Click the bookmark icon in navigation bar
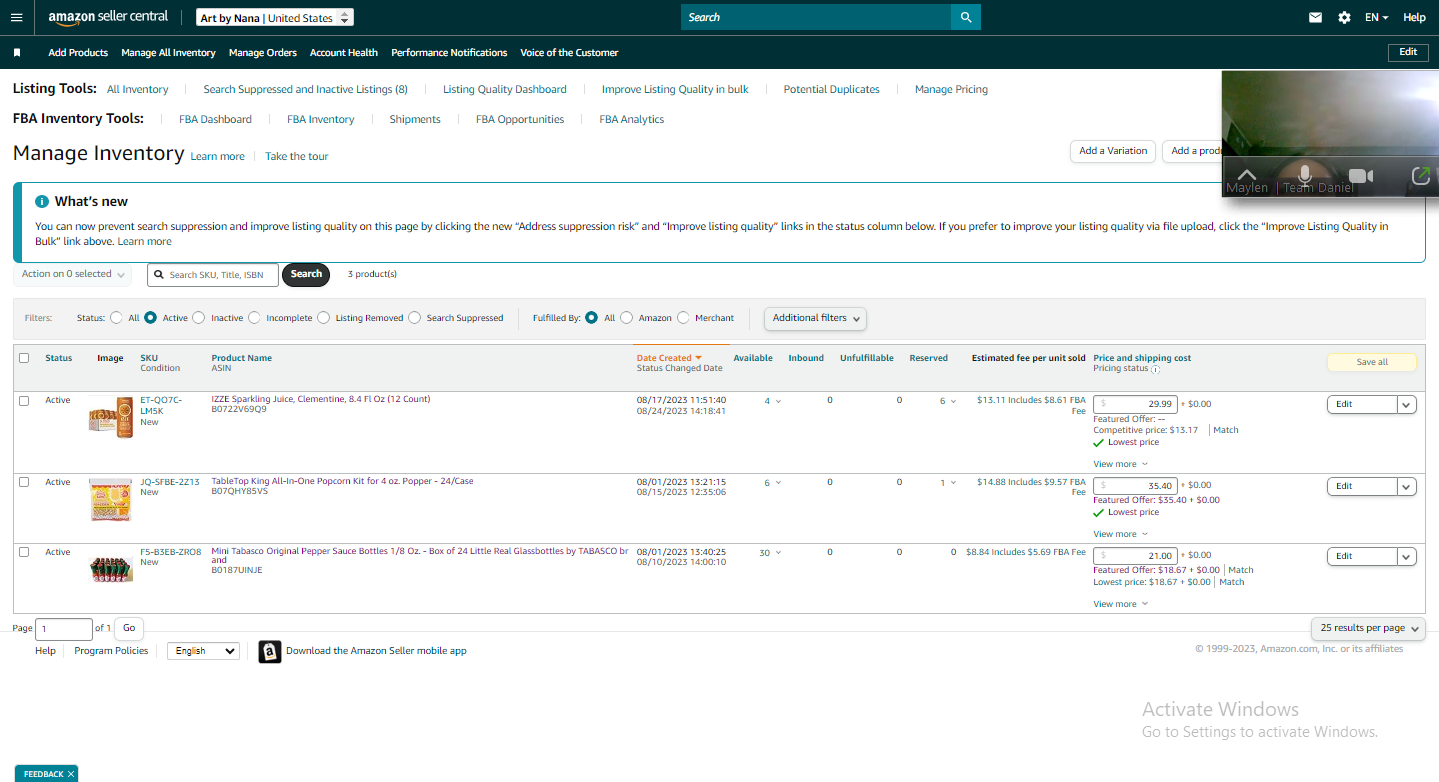The width and height of the screenshot is (1439, 782). [17, 52]
